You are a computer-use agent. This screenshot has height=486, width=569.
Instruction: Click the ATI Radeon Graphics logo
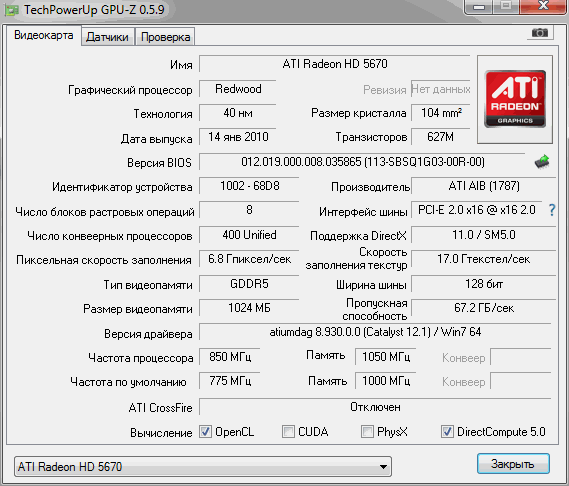click(x=515, y=99)
